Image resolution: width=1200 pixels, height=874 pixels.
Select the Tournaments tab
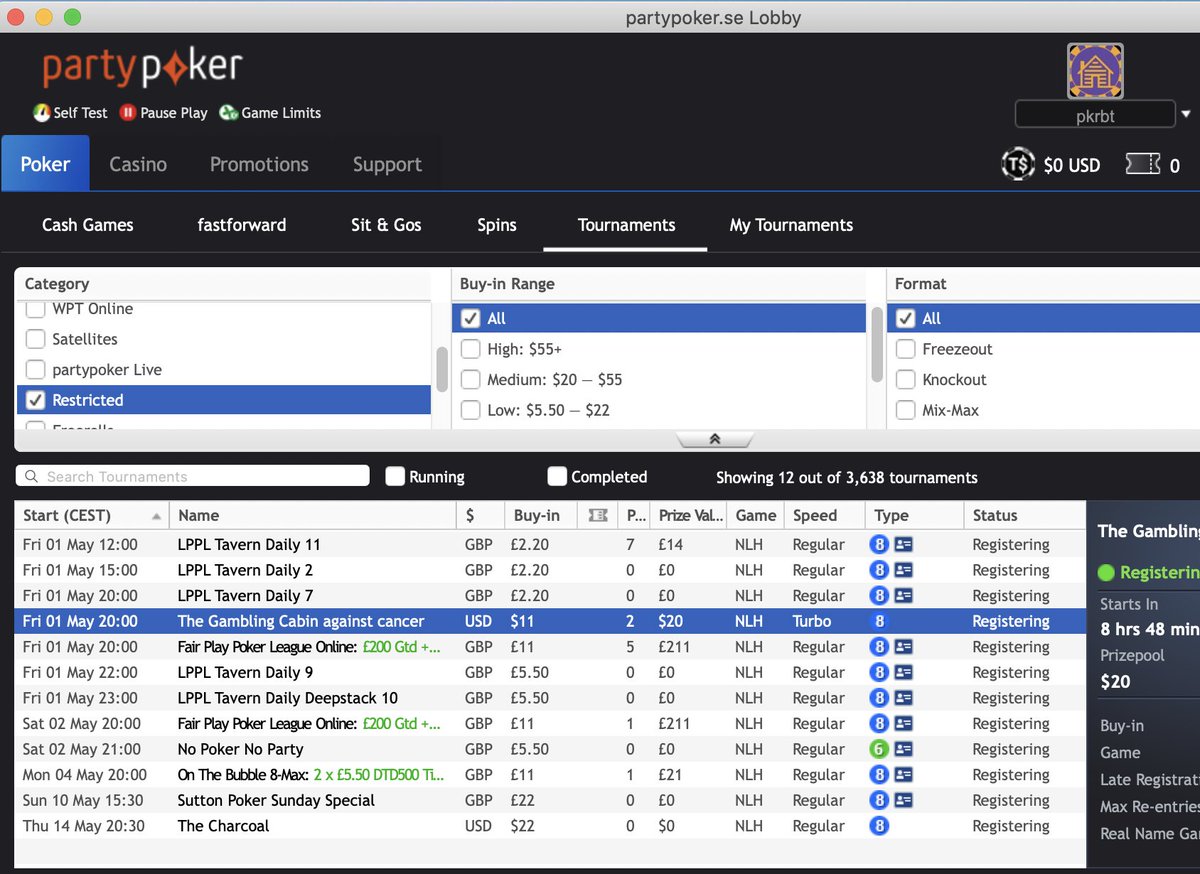pos(626,225)
